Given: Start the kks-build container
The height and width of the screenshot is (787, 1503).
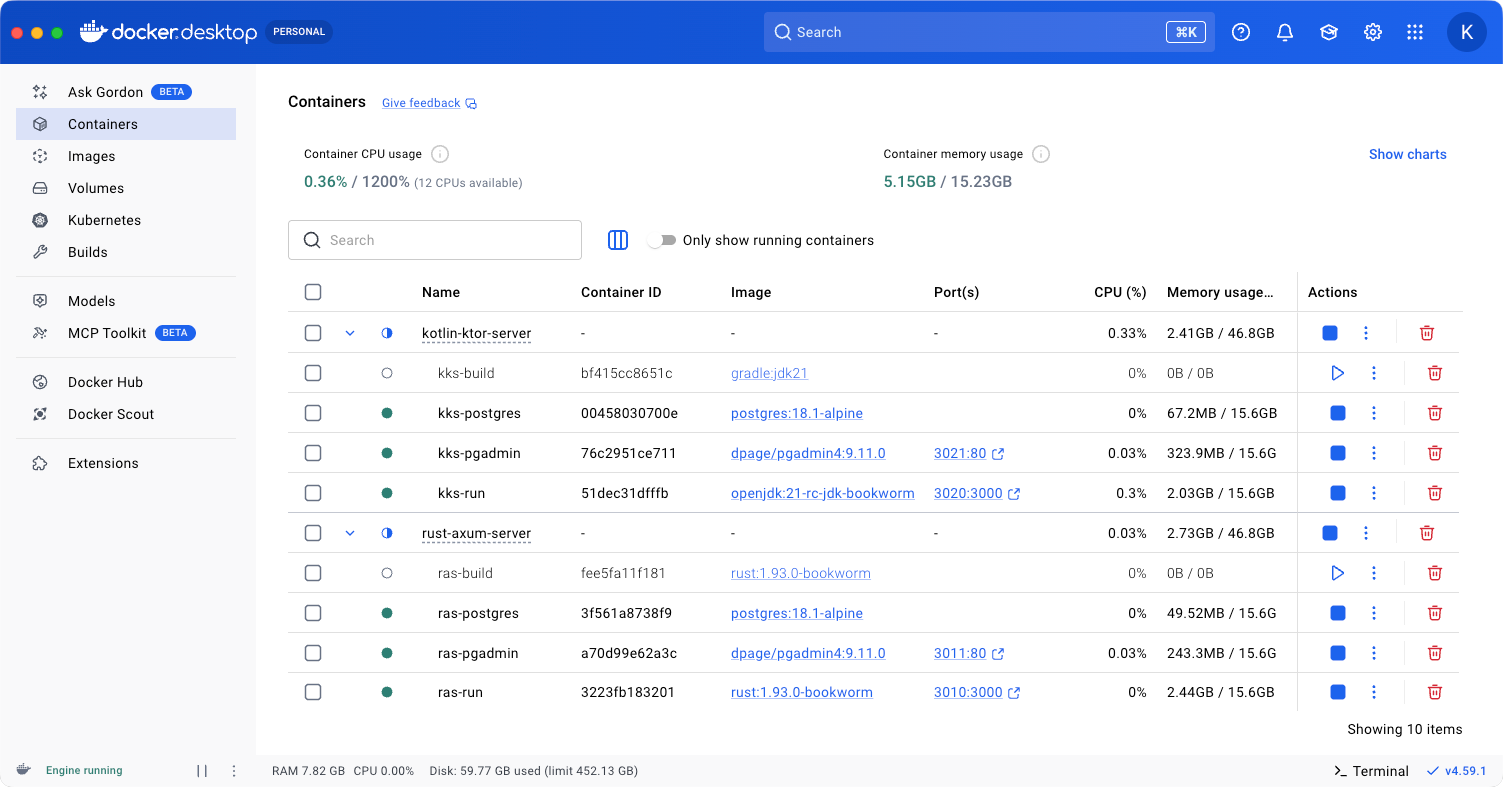Looking at the screenshot, I should click(1338, 373).
